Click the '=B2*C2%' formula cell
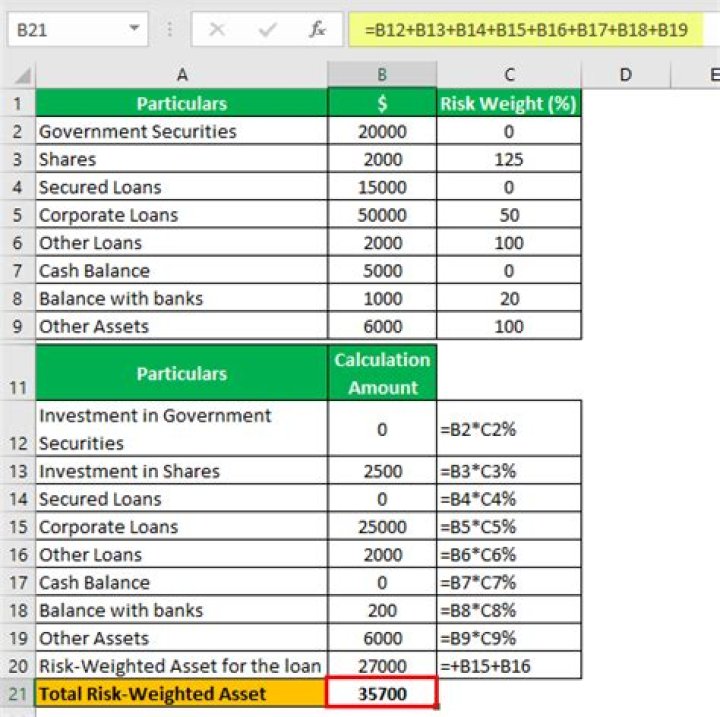Image resolution: width=720 pixels, height=717 pixels. [x=509, y=429]
